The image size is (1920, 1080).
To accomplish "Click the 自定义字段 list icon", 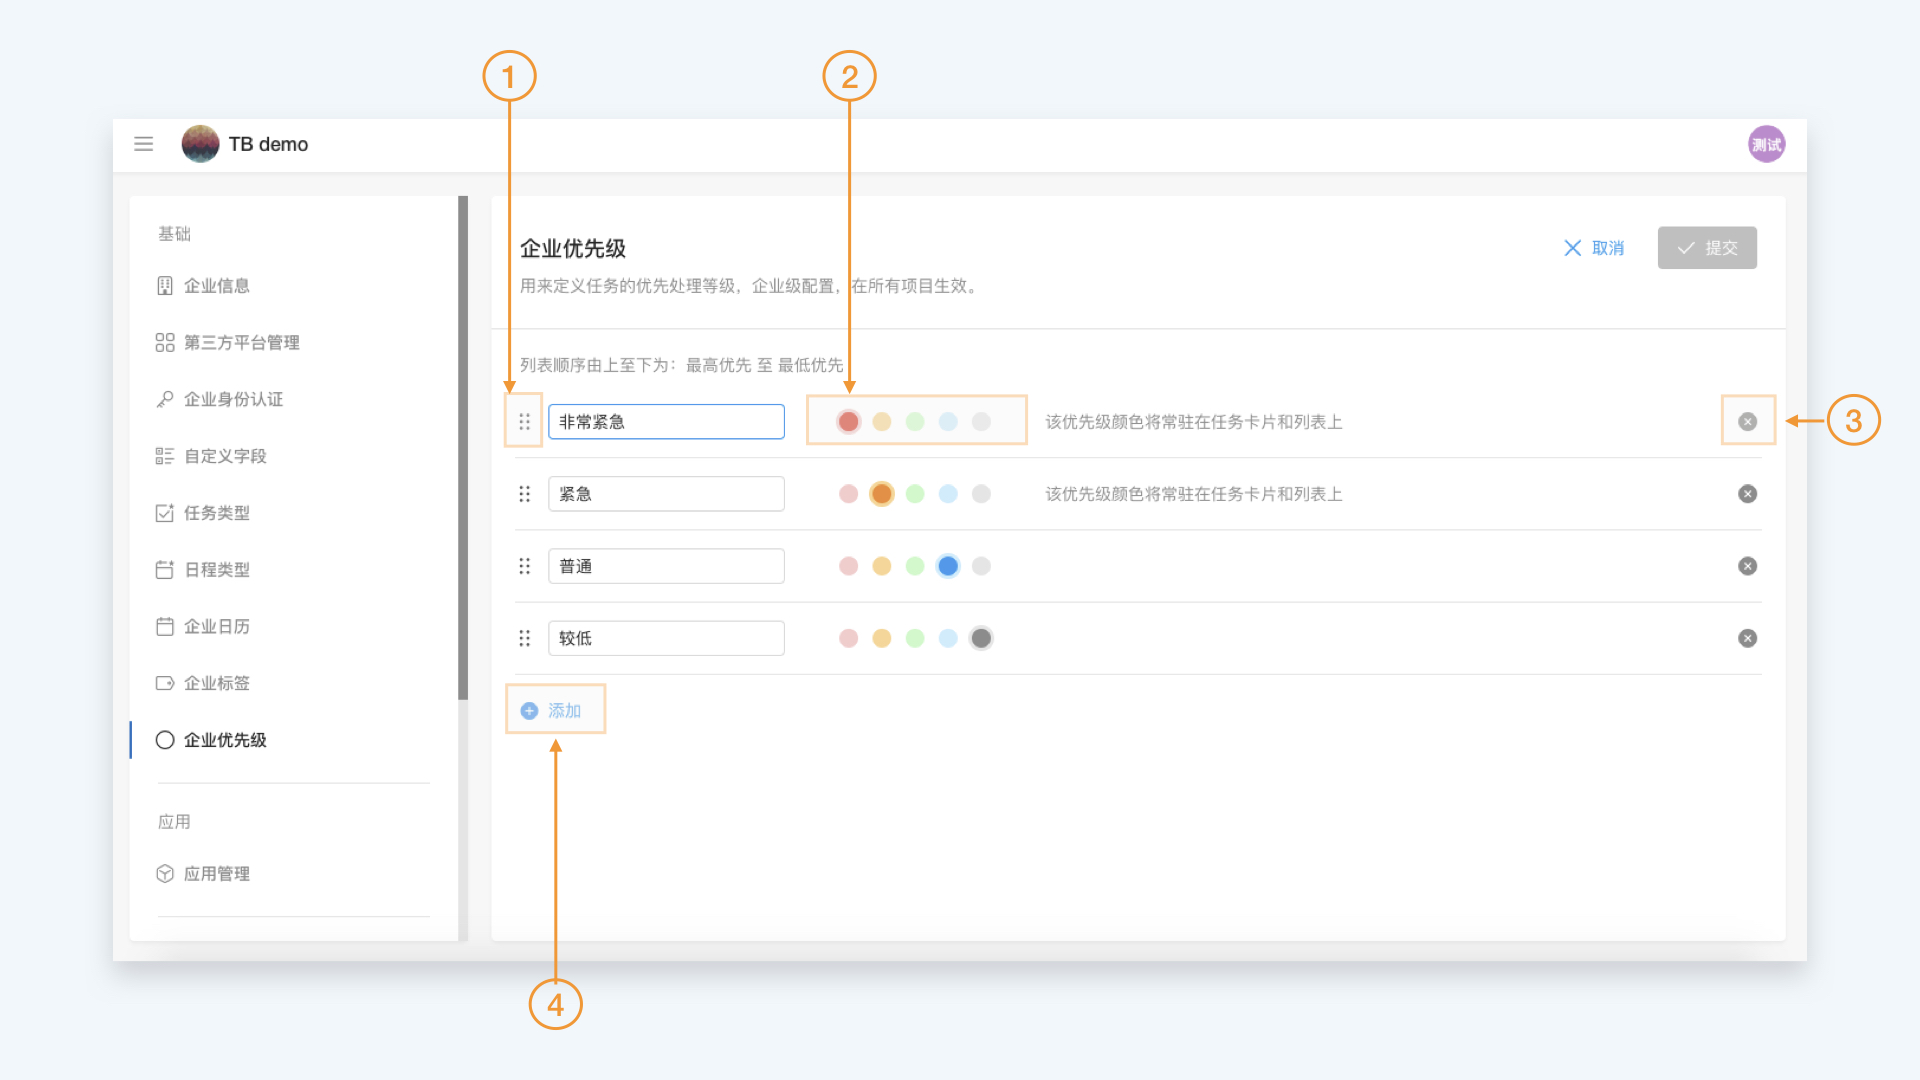I will [x=165, y=456].
